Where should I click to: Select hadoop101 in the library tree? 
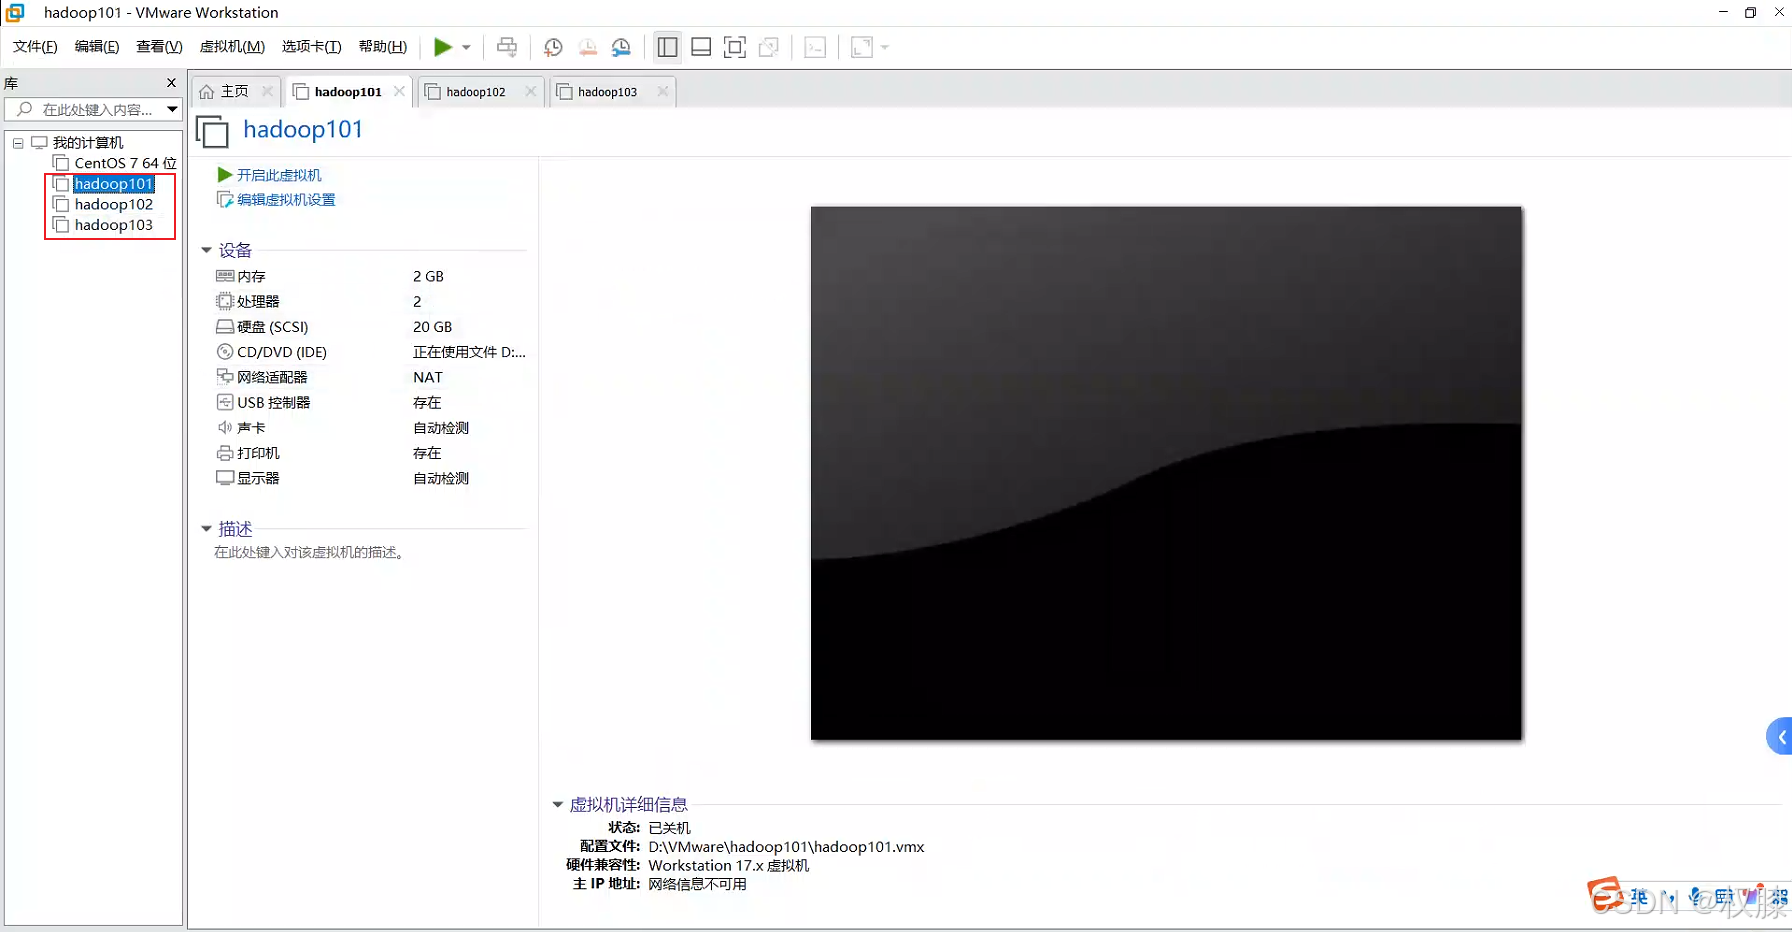[113, 184]
